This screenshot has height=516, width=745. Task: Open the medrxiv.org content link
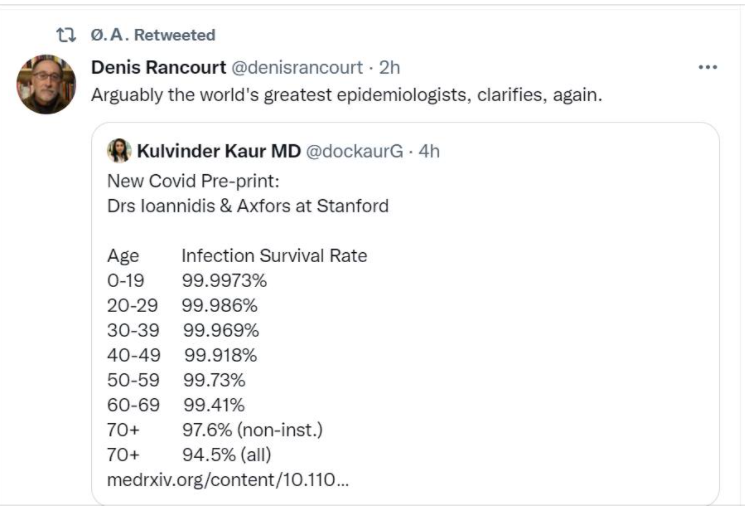pos(227,480)
